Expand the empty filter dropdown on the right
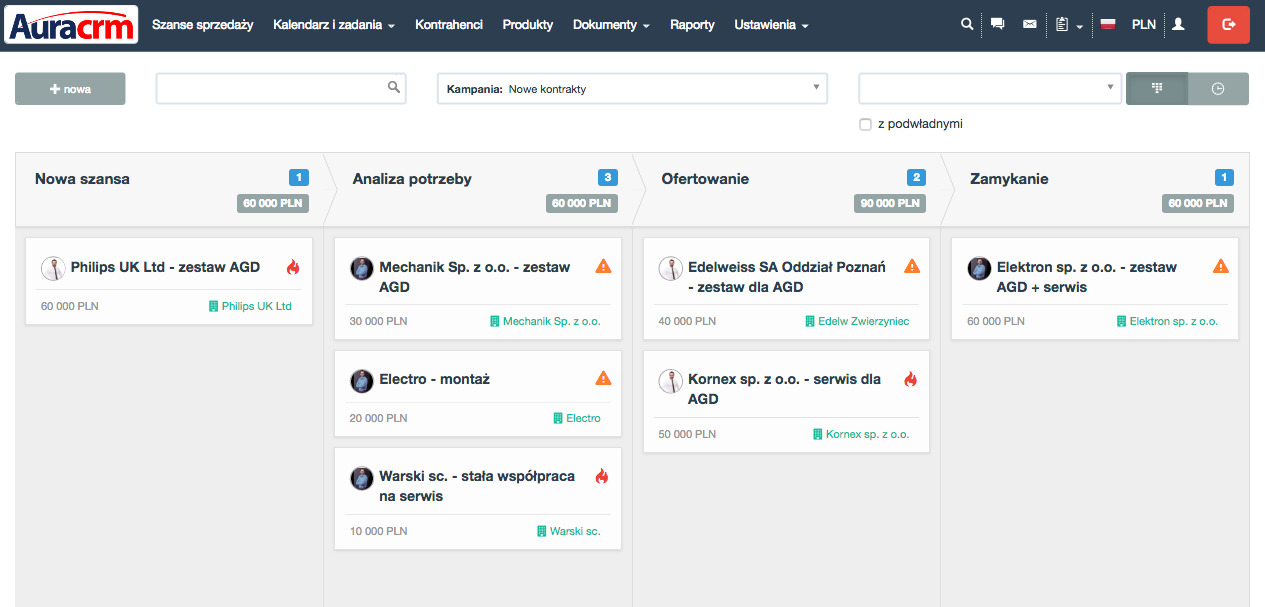Image resolution: width=1265 pixels, height=607 pixels. click(x=988, y=88)
